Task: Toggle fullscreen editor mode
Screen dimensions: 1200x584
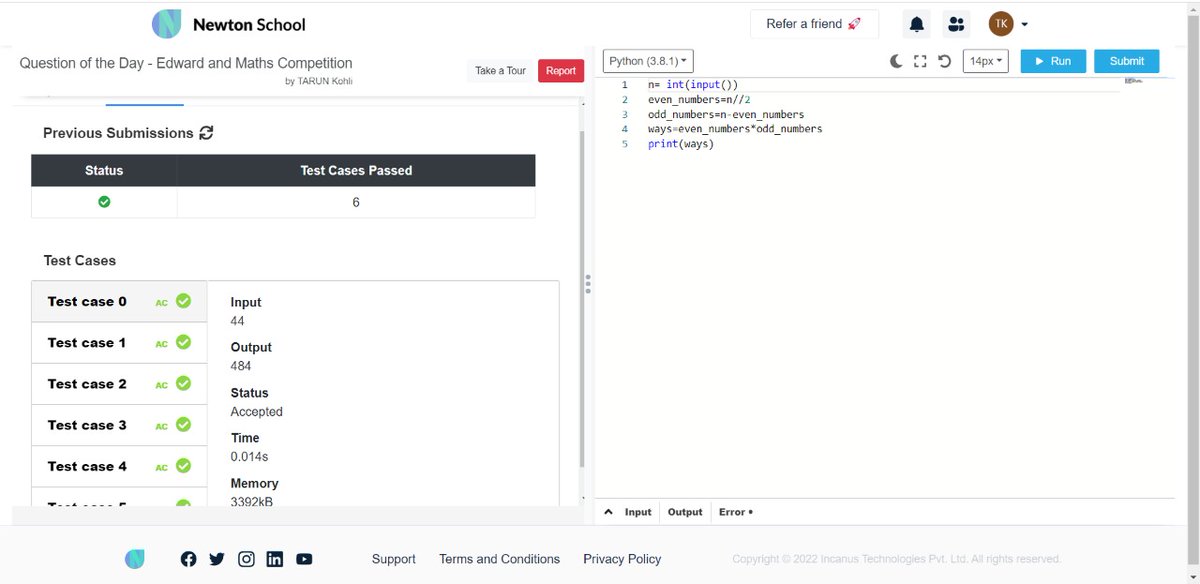Action: [920, 60]
